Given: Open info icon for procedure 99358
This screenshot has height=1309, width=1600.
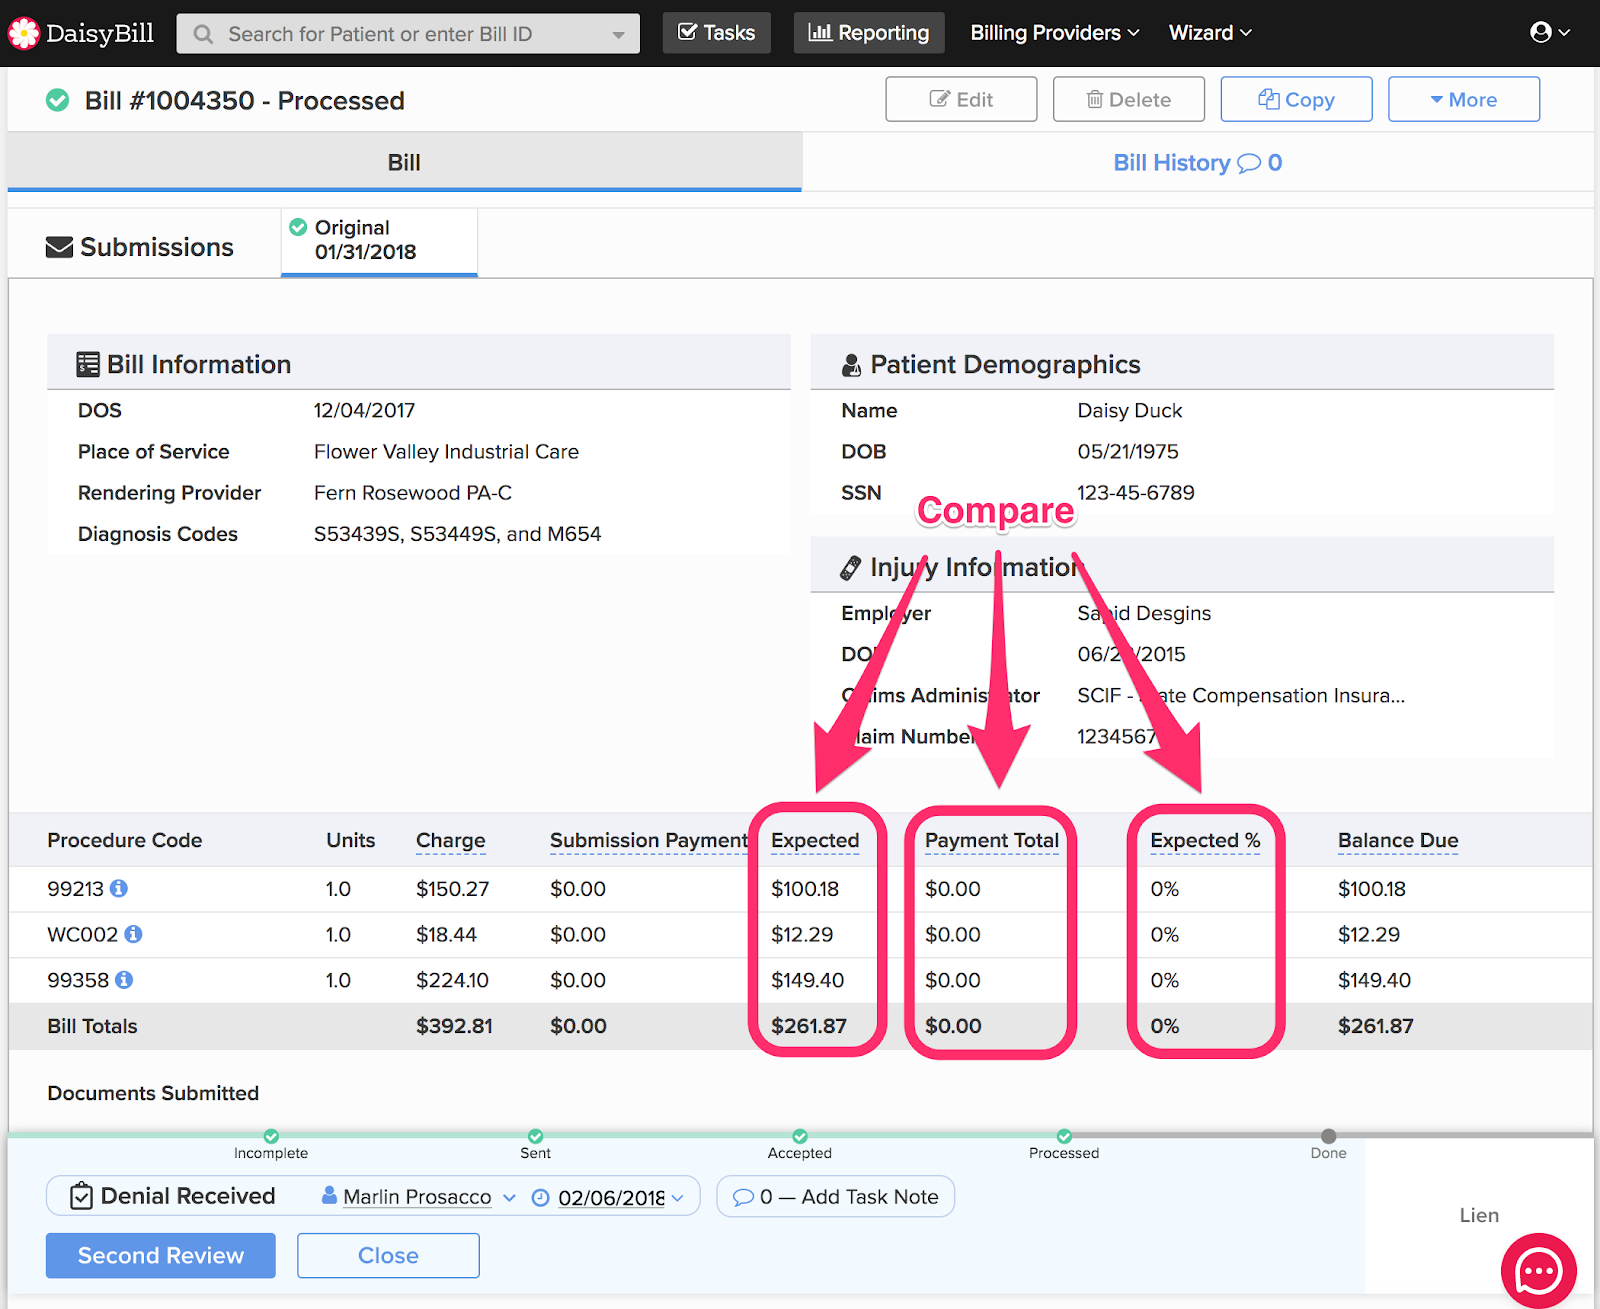Looking at the screenshot, I should 124,980.
